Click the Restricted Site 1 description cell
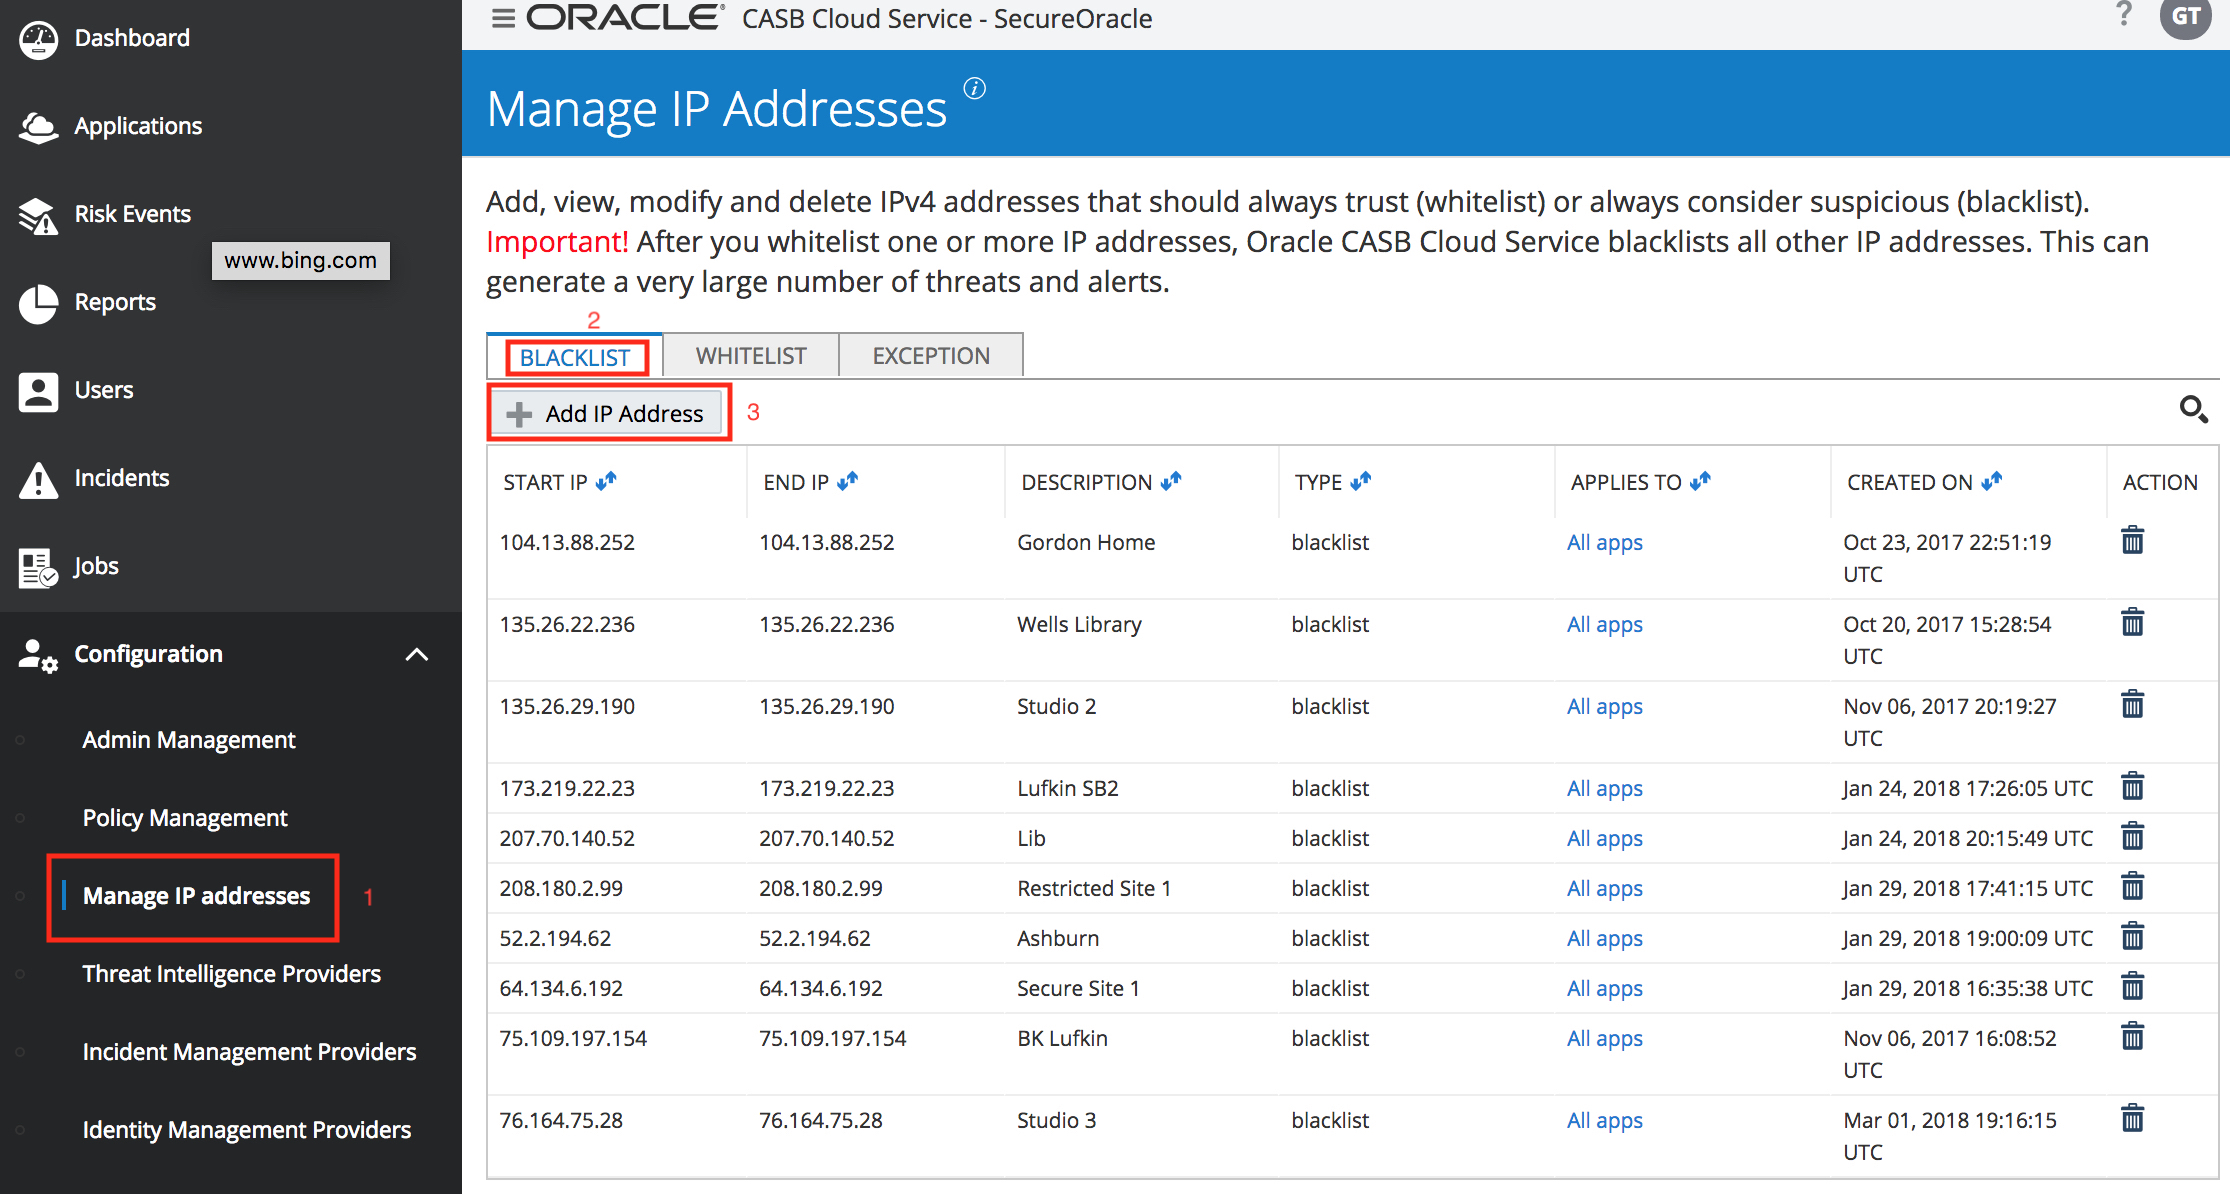Viewport: 2230px width, 1194px height. coord(1094,888)
